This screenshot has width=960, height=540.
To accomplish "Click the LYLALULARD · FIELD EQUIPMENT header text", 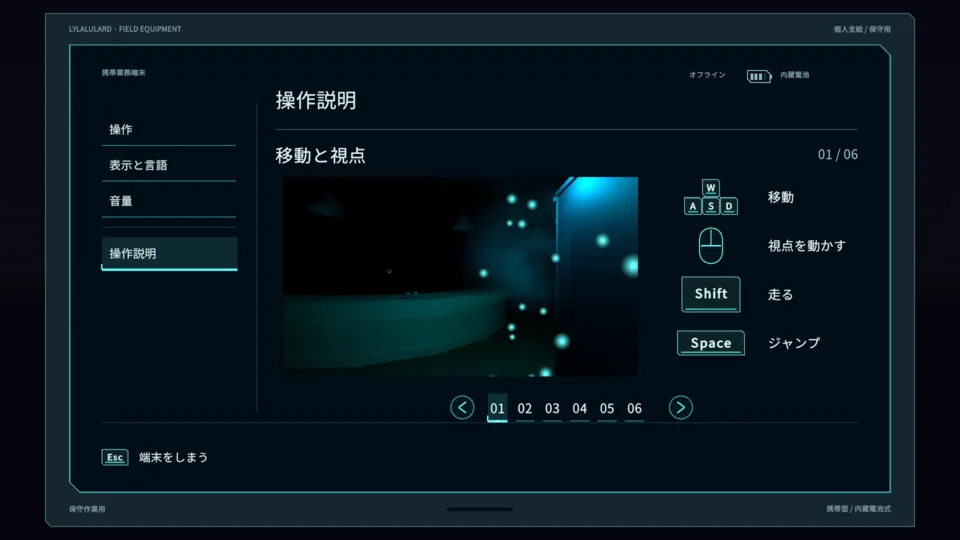I will [x=125, y=29].
